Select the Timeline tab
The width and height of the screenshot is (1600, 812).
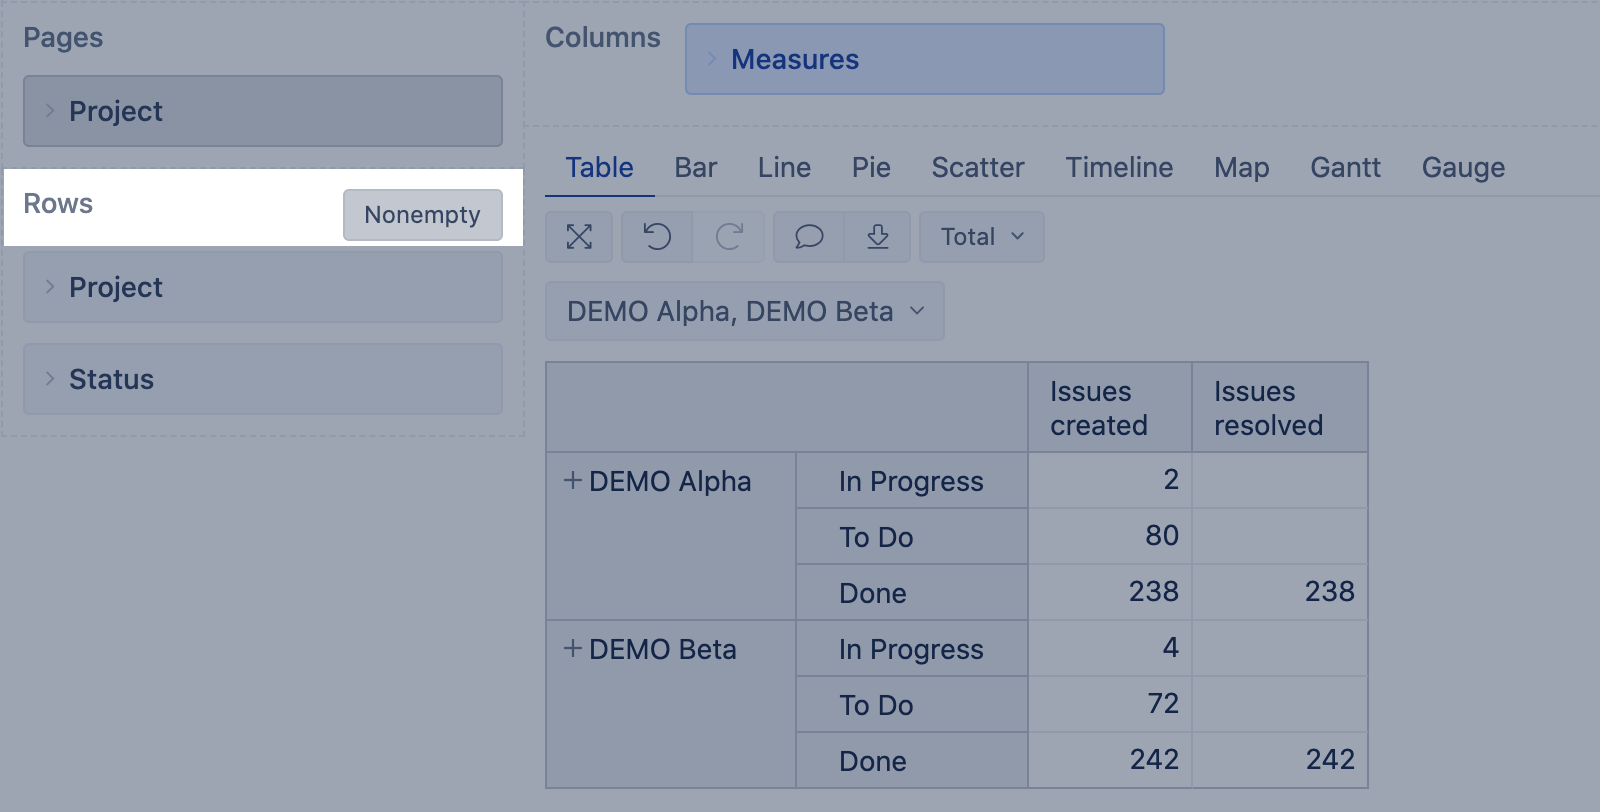(x=1119, y=167)
